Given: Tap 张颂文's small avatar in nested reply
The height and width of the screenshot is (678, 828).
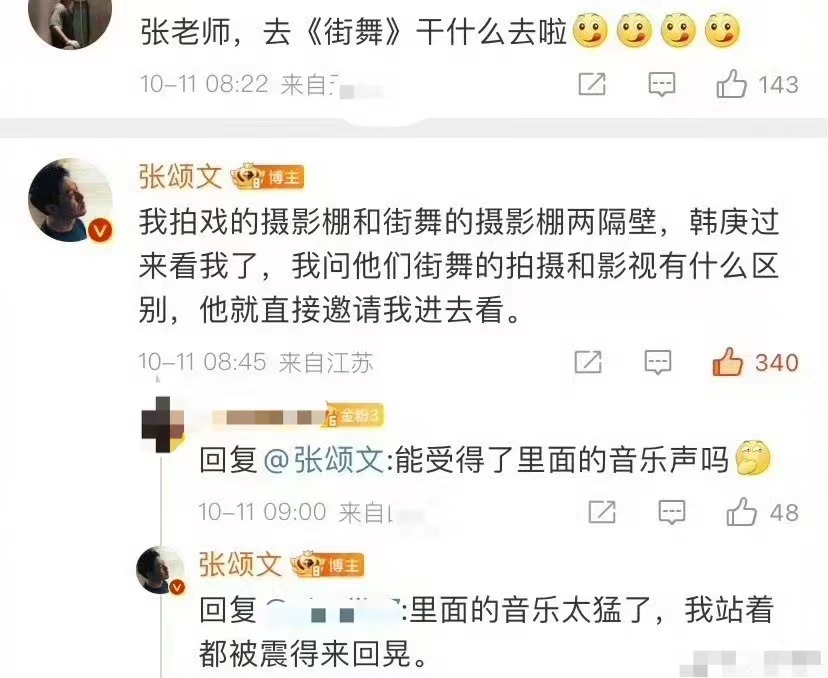Looking at the screenshot, I should (161, 570).
